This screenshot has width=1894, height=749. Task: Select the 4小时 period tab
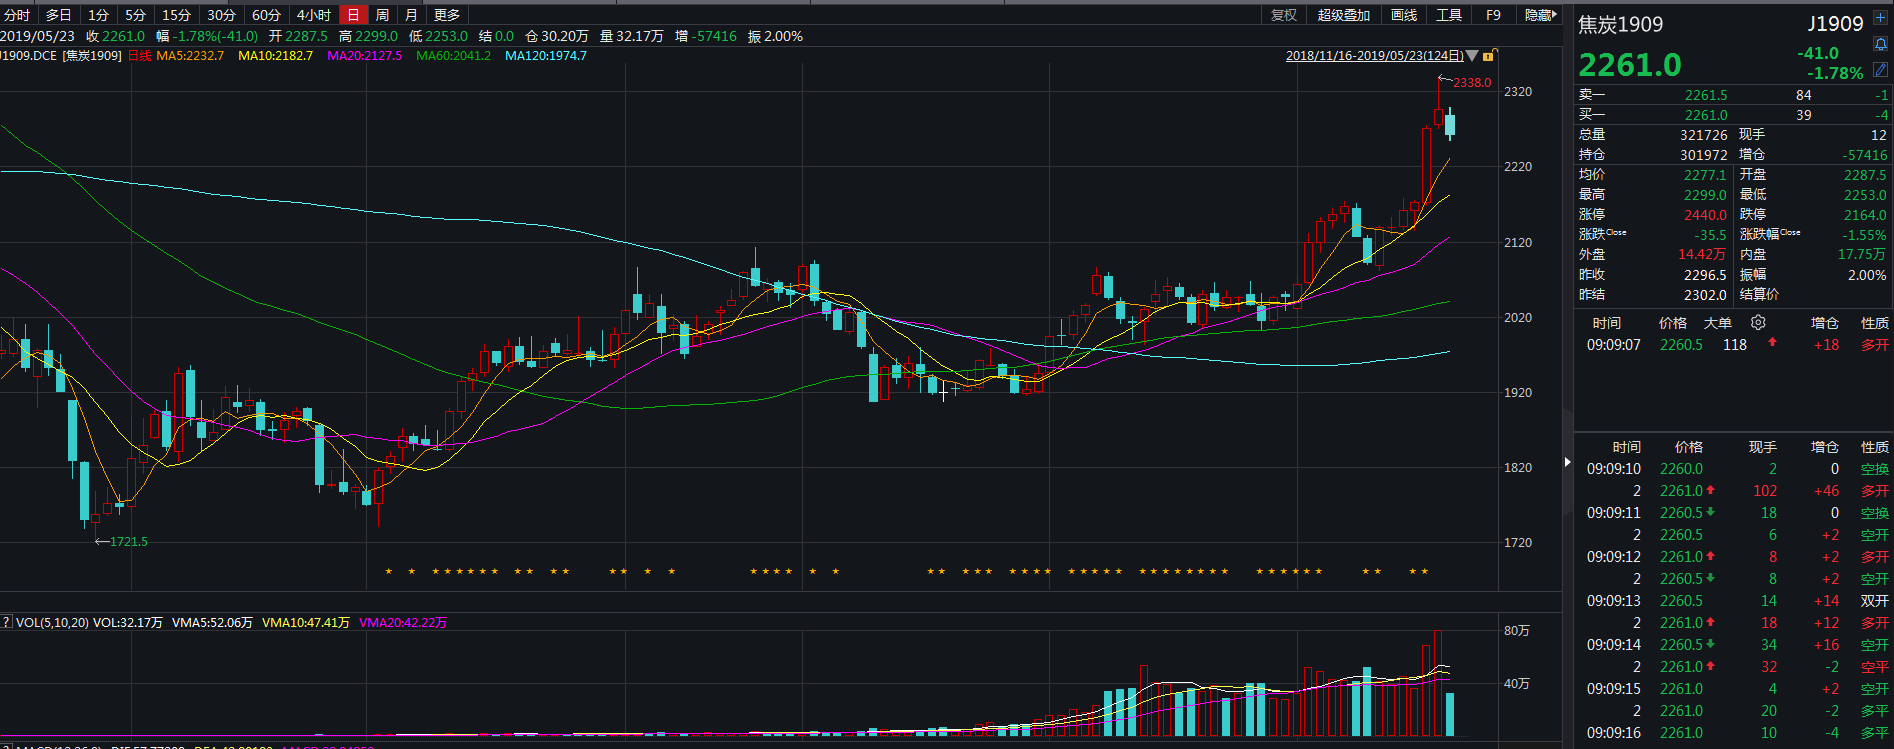pos(313,15)
